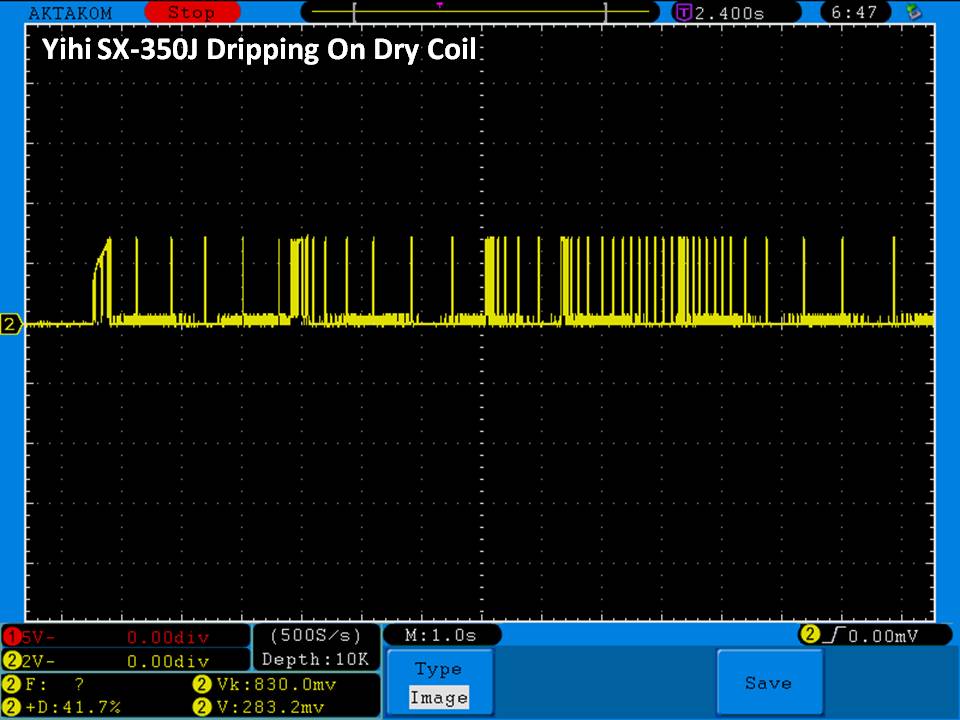Screen dimensions: 960x720
Task: Click the AKTAKOM brand logo
Action: [70, 13]
